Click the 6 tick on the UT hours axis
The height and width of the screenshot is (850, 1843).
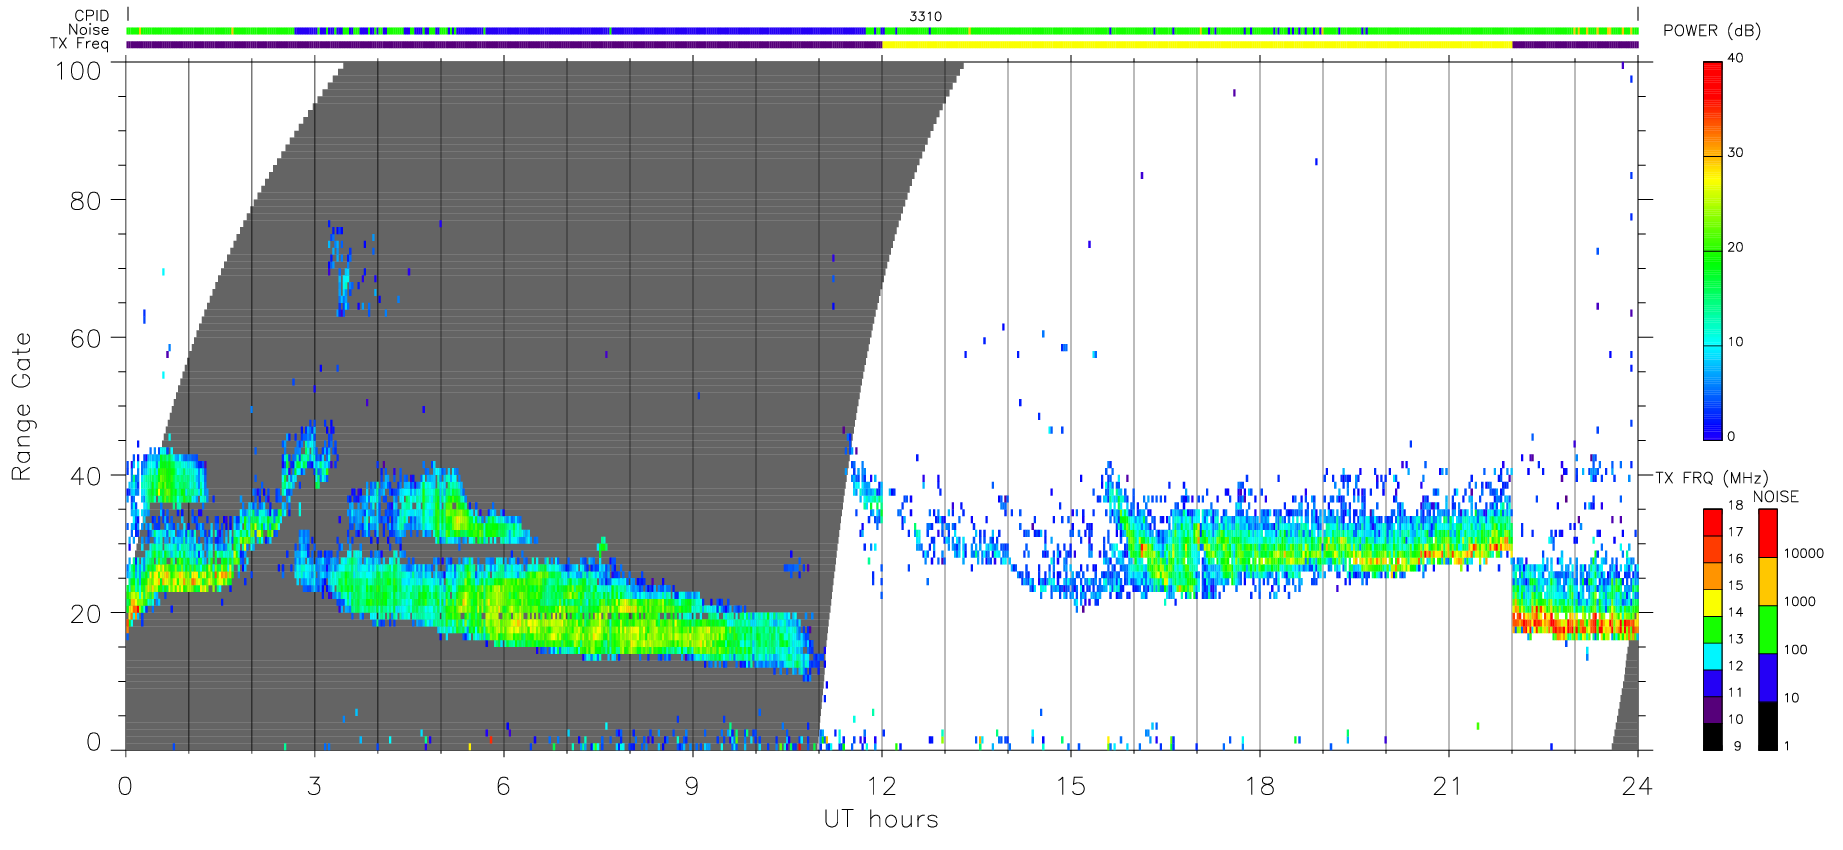503,786
